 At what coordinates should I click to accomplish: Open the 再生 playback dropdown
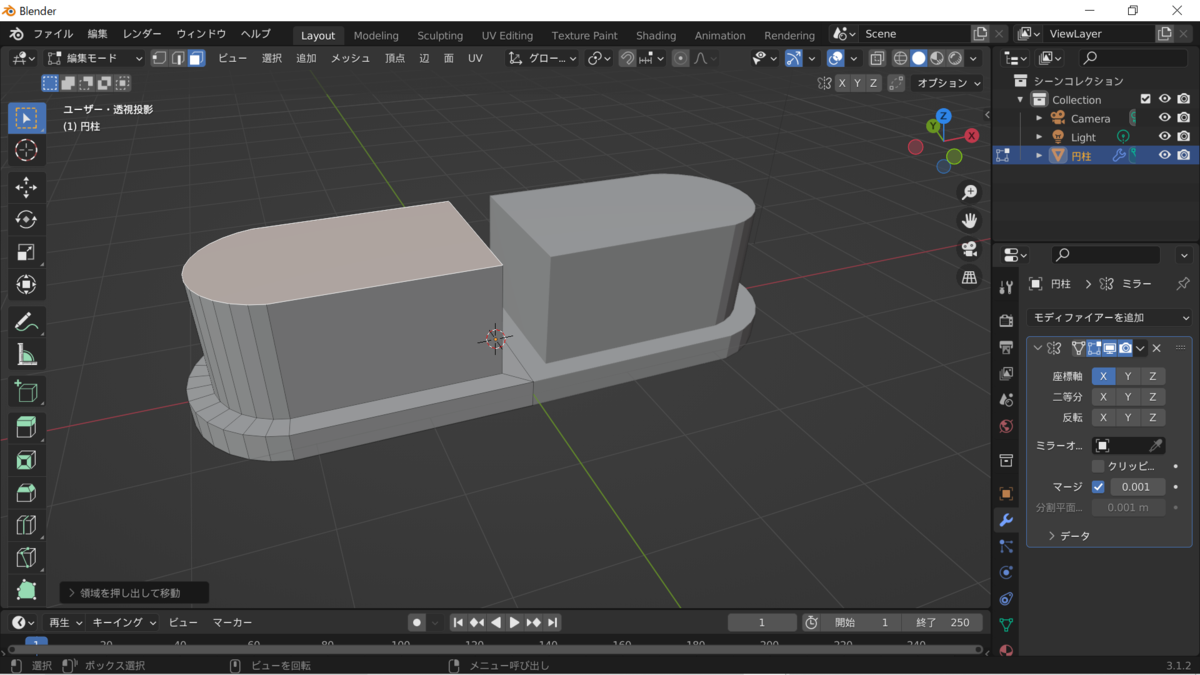pyautogui.click(x=65, y=622)
